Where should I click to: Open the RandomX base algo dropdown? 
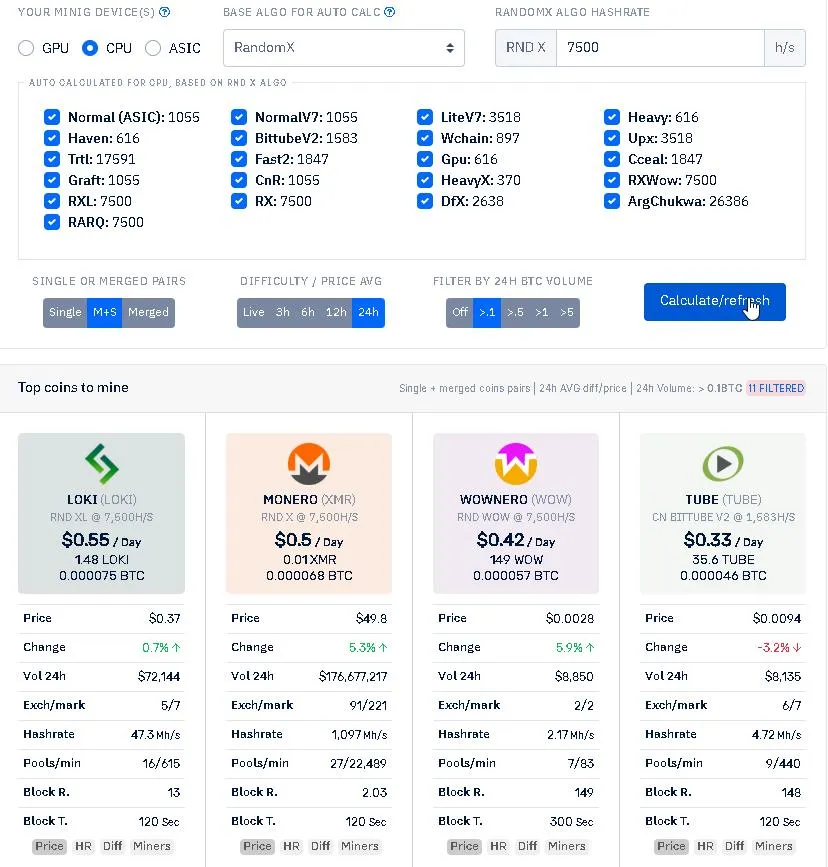[343, 48]
